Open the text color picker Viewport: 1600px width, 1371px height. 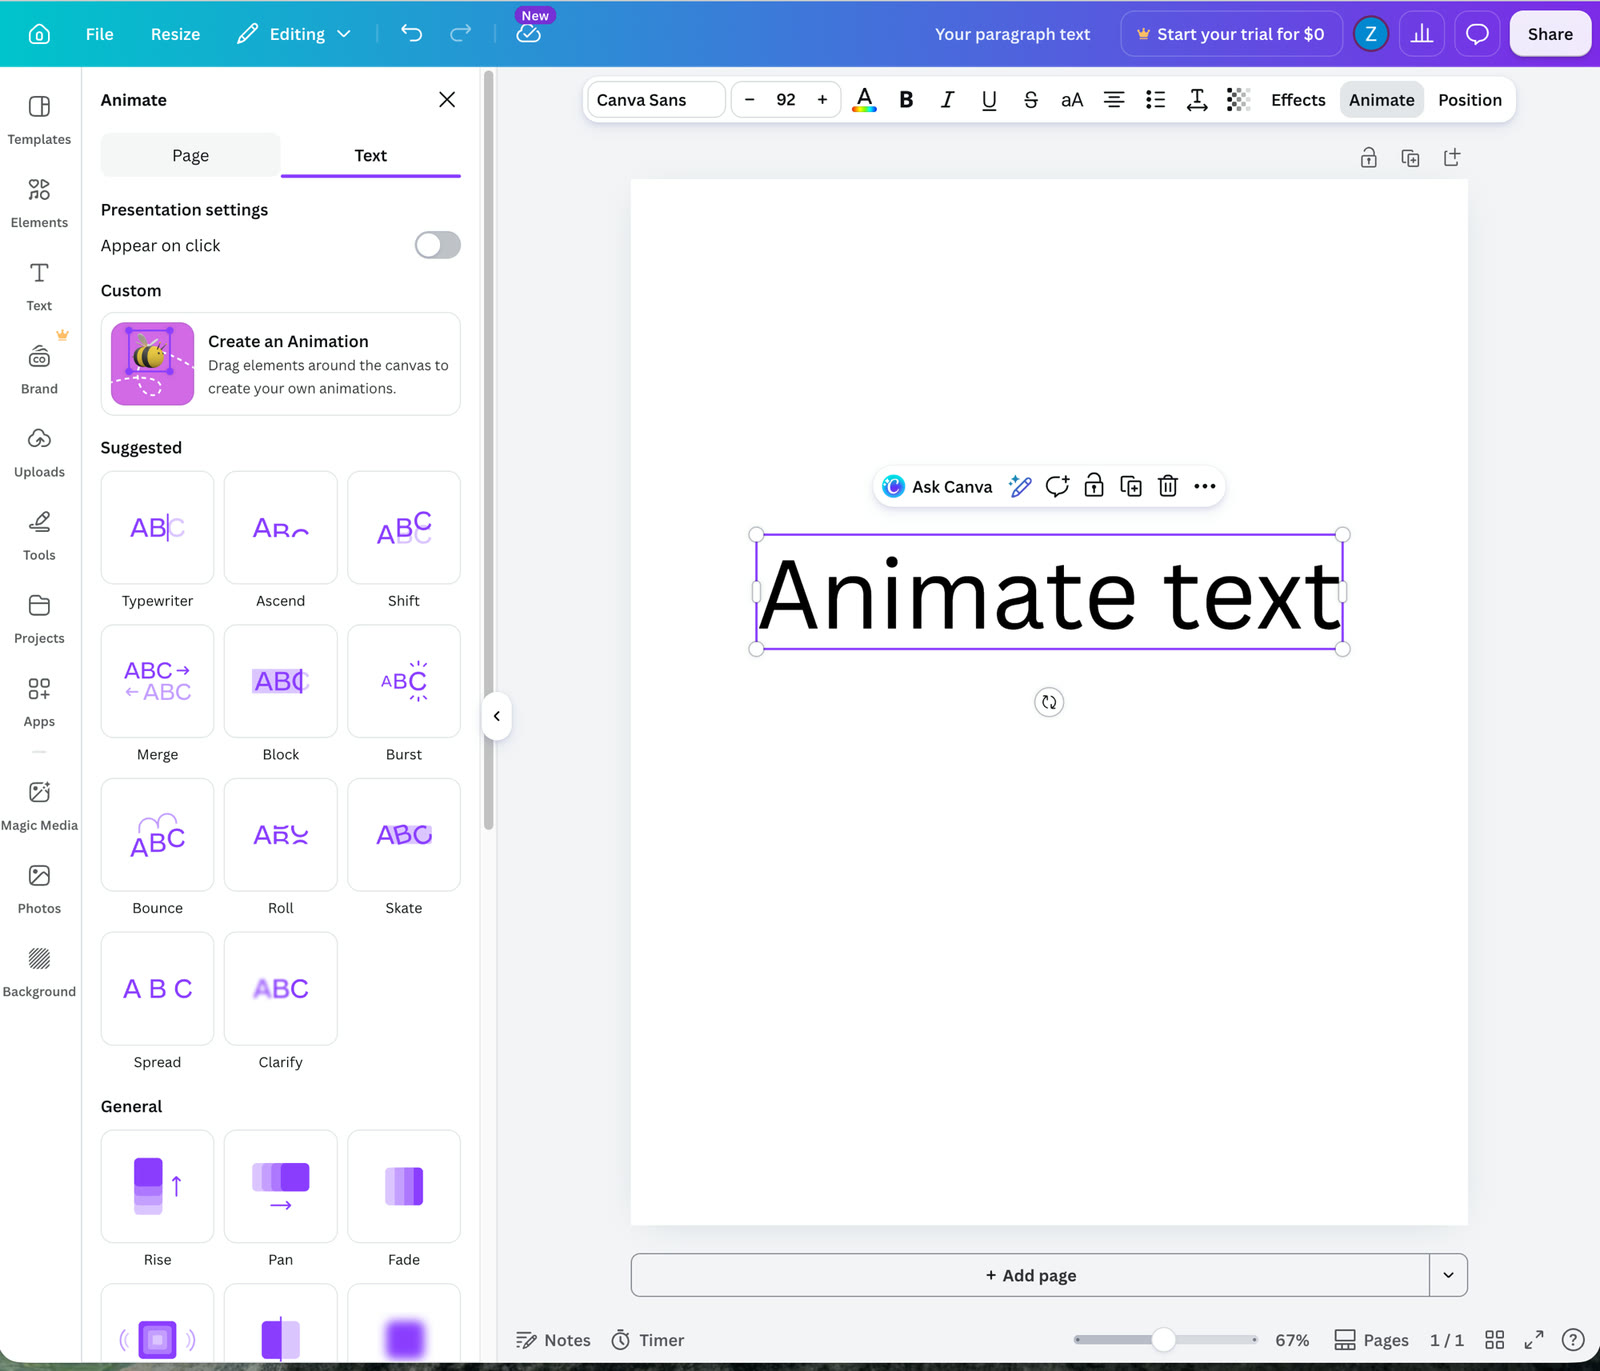(864, 100)
